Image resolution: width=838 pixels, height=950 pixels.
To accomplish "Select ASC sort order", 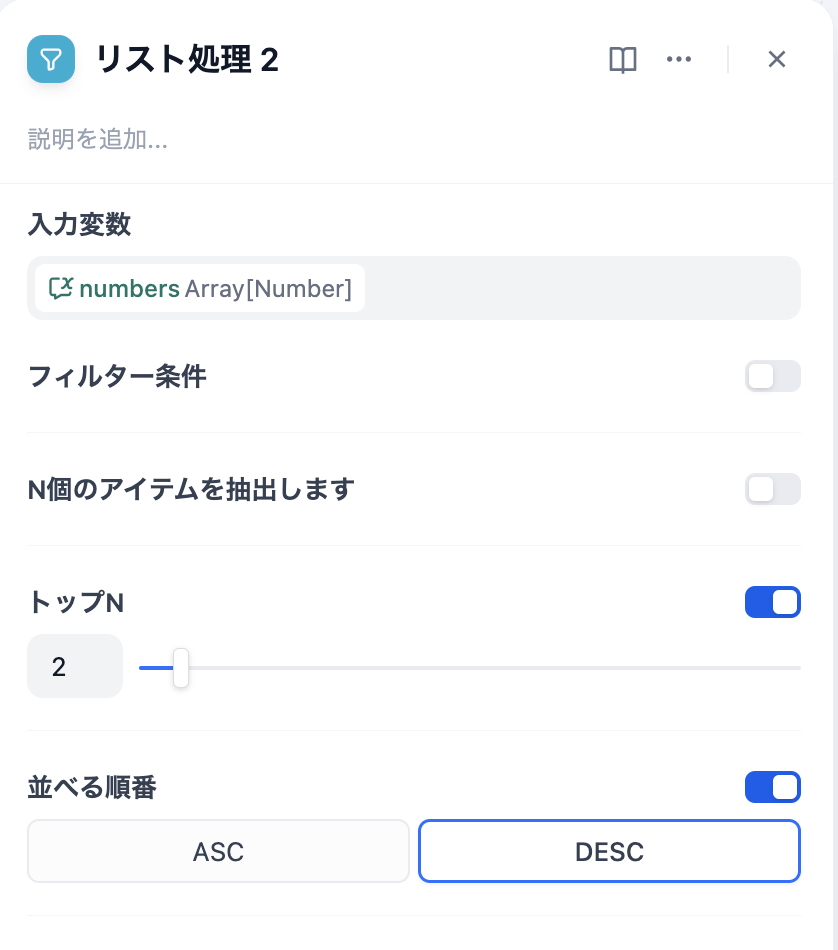I will 218,852.
